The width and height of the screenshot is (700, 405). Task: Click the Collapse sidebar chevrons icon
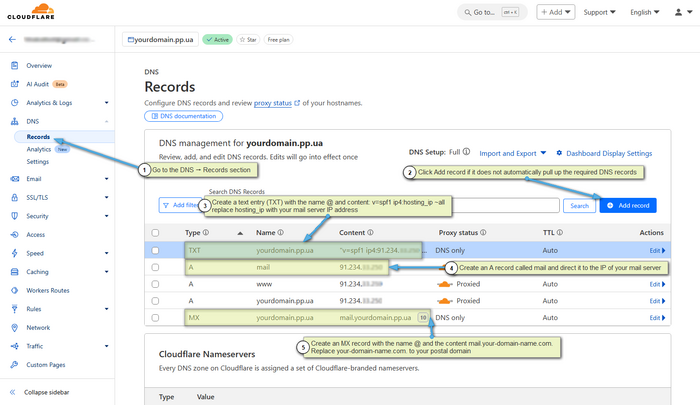click(x=12, y=392)
